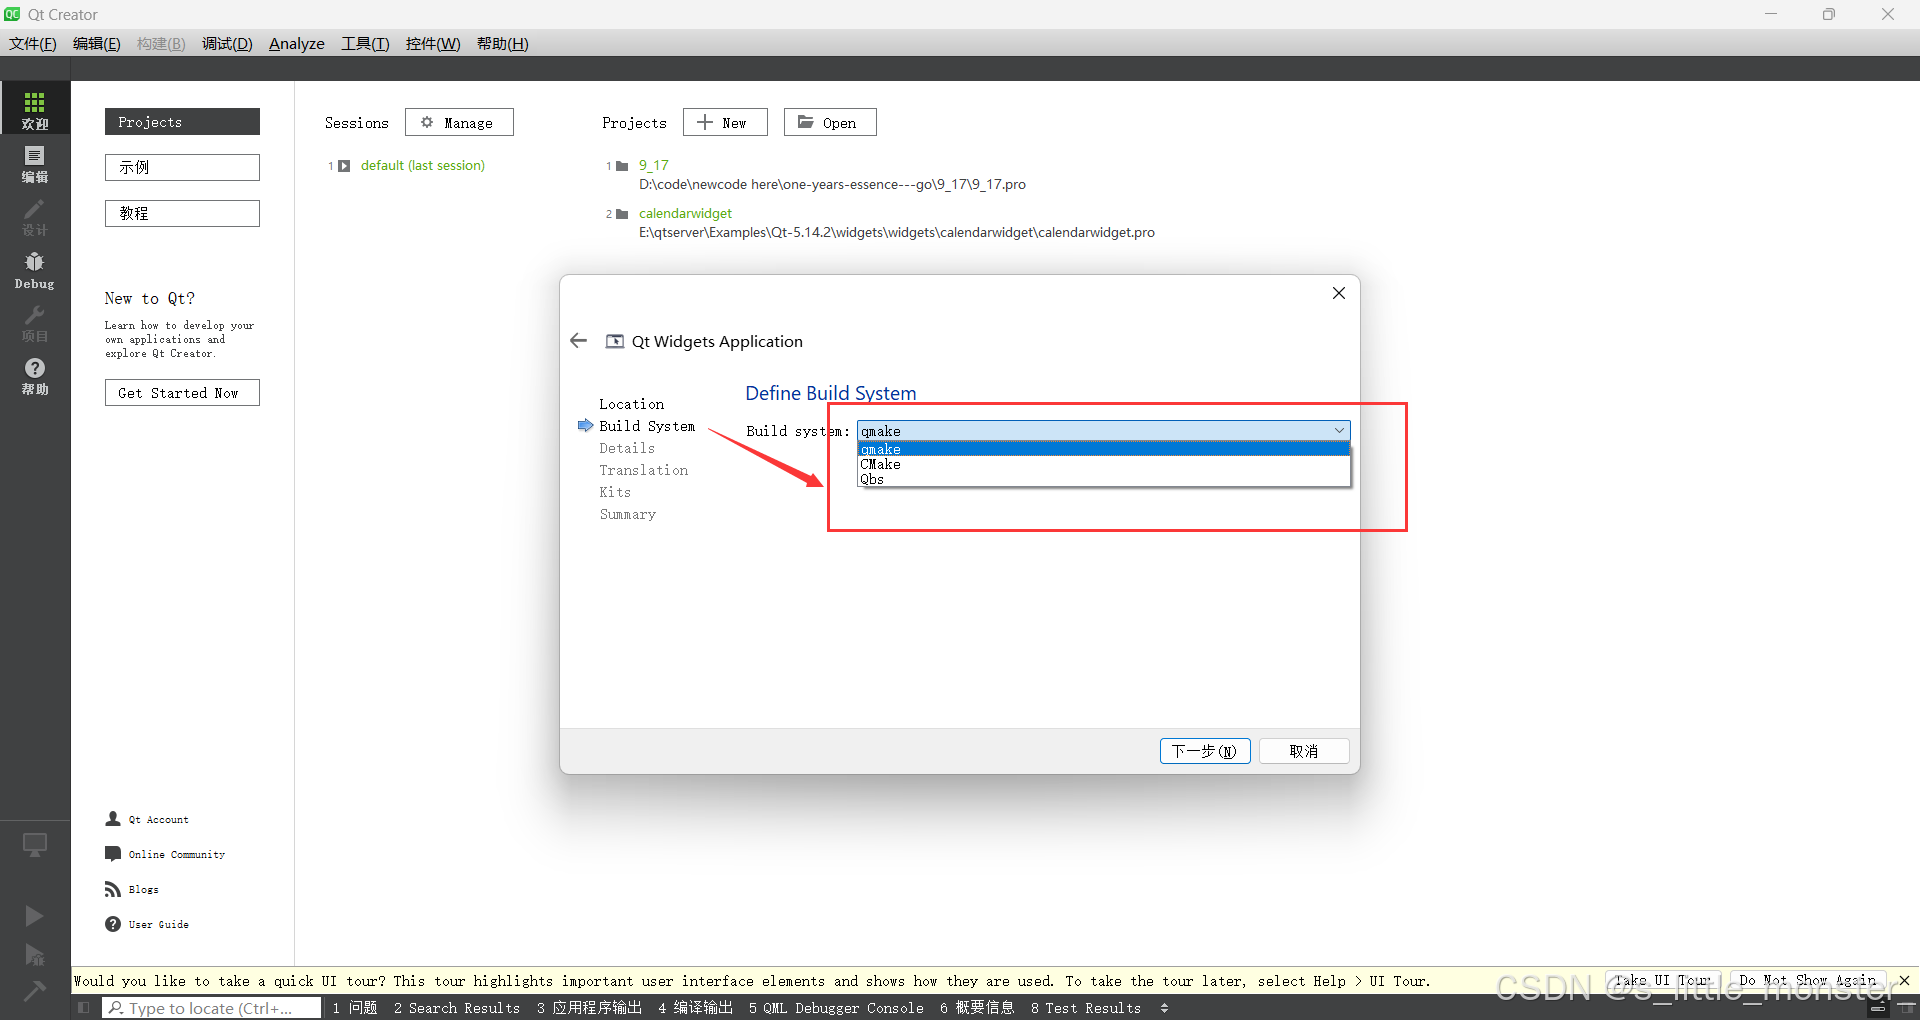
Task: Click the User Guide question mark icon
Action: [x=113, y=924]
